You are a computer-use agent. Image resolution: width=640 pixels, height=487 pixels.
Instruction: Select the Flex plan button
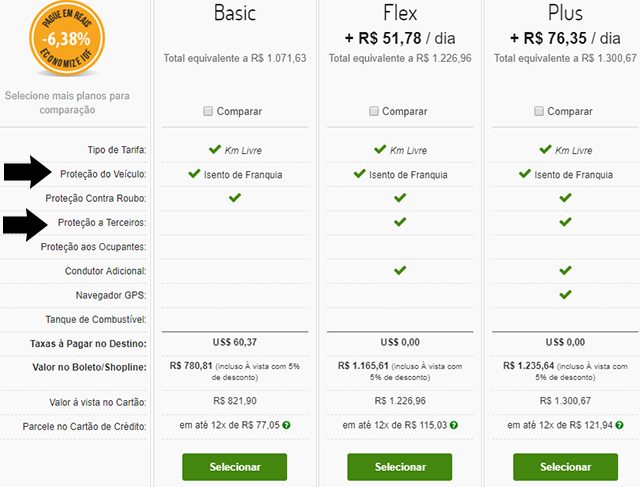[x=400, y=467]
